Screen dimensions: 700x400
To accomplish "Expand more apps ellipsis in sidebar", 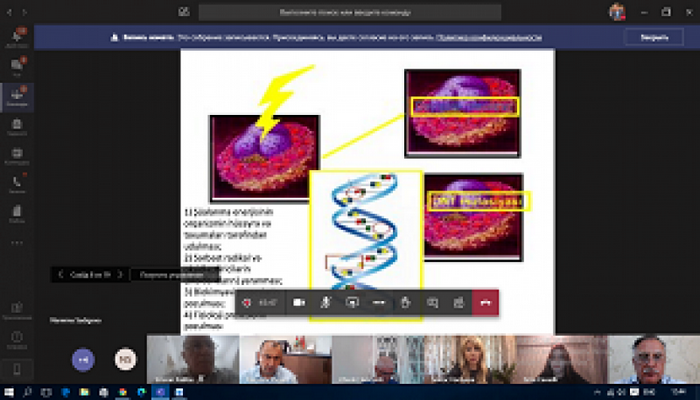I will 16,242.
